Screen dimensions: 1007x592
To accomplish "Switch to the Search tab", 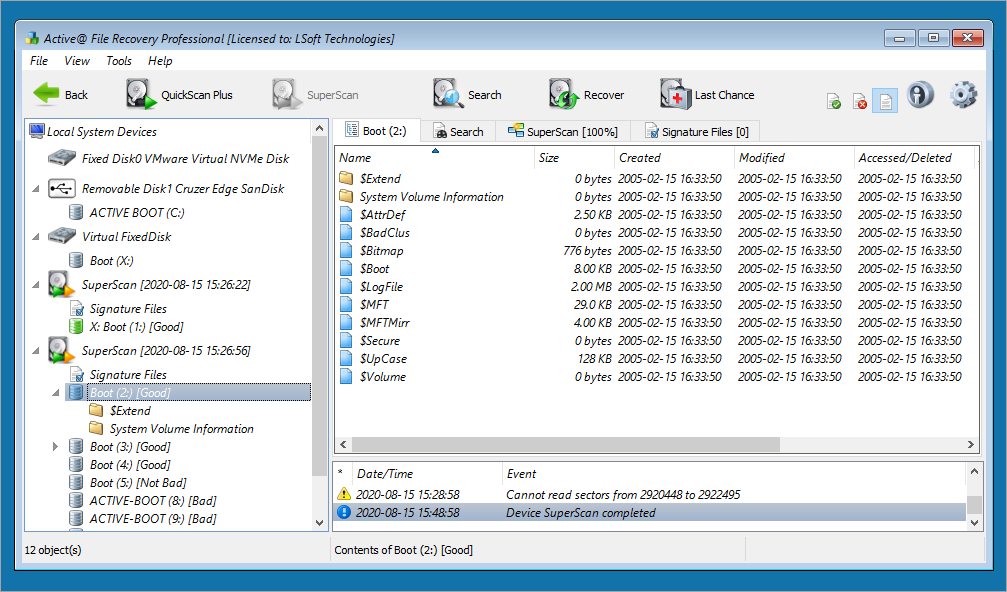I will pos(459,132).
